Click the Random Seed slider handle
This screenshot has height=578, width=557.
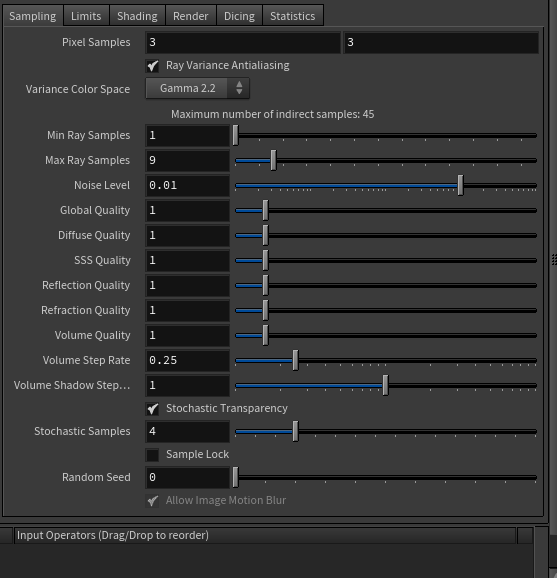tap(236, 477)
